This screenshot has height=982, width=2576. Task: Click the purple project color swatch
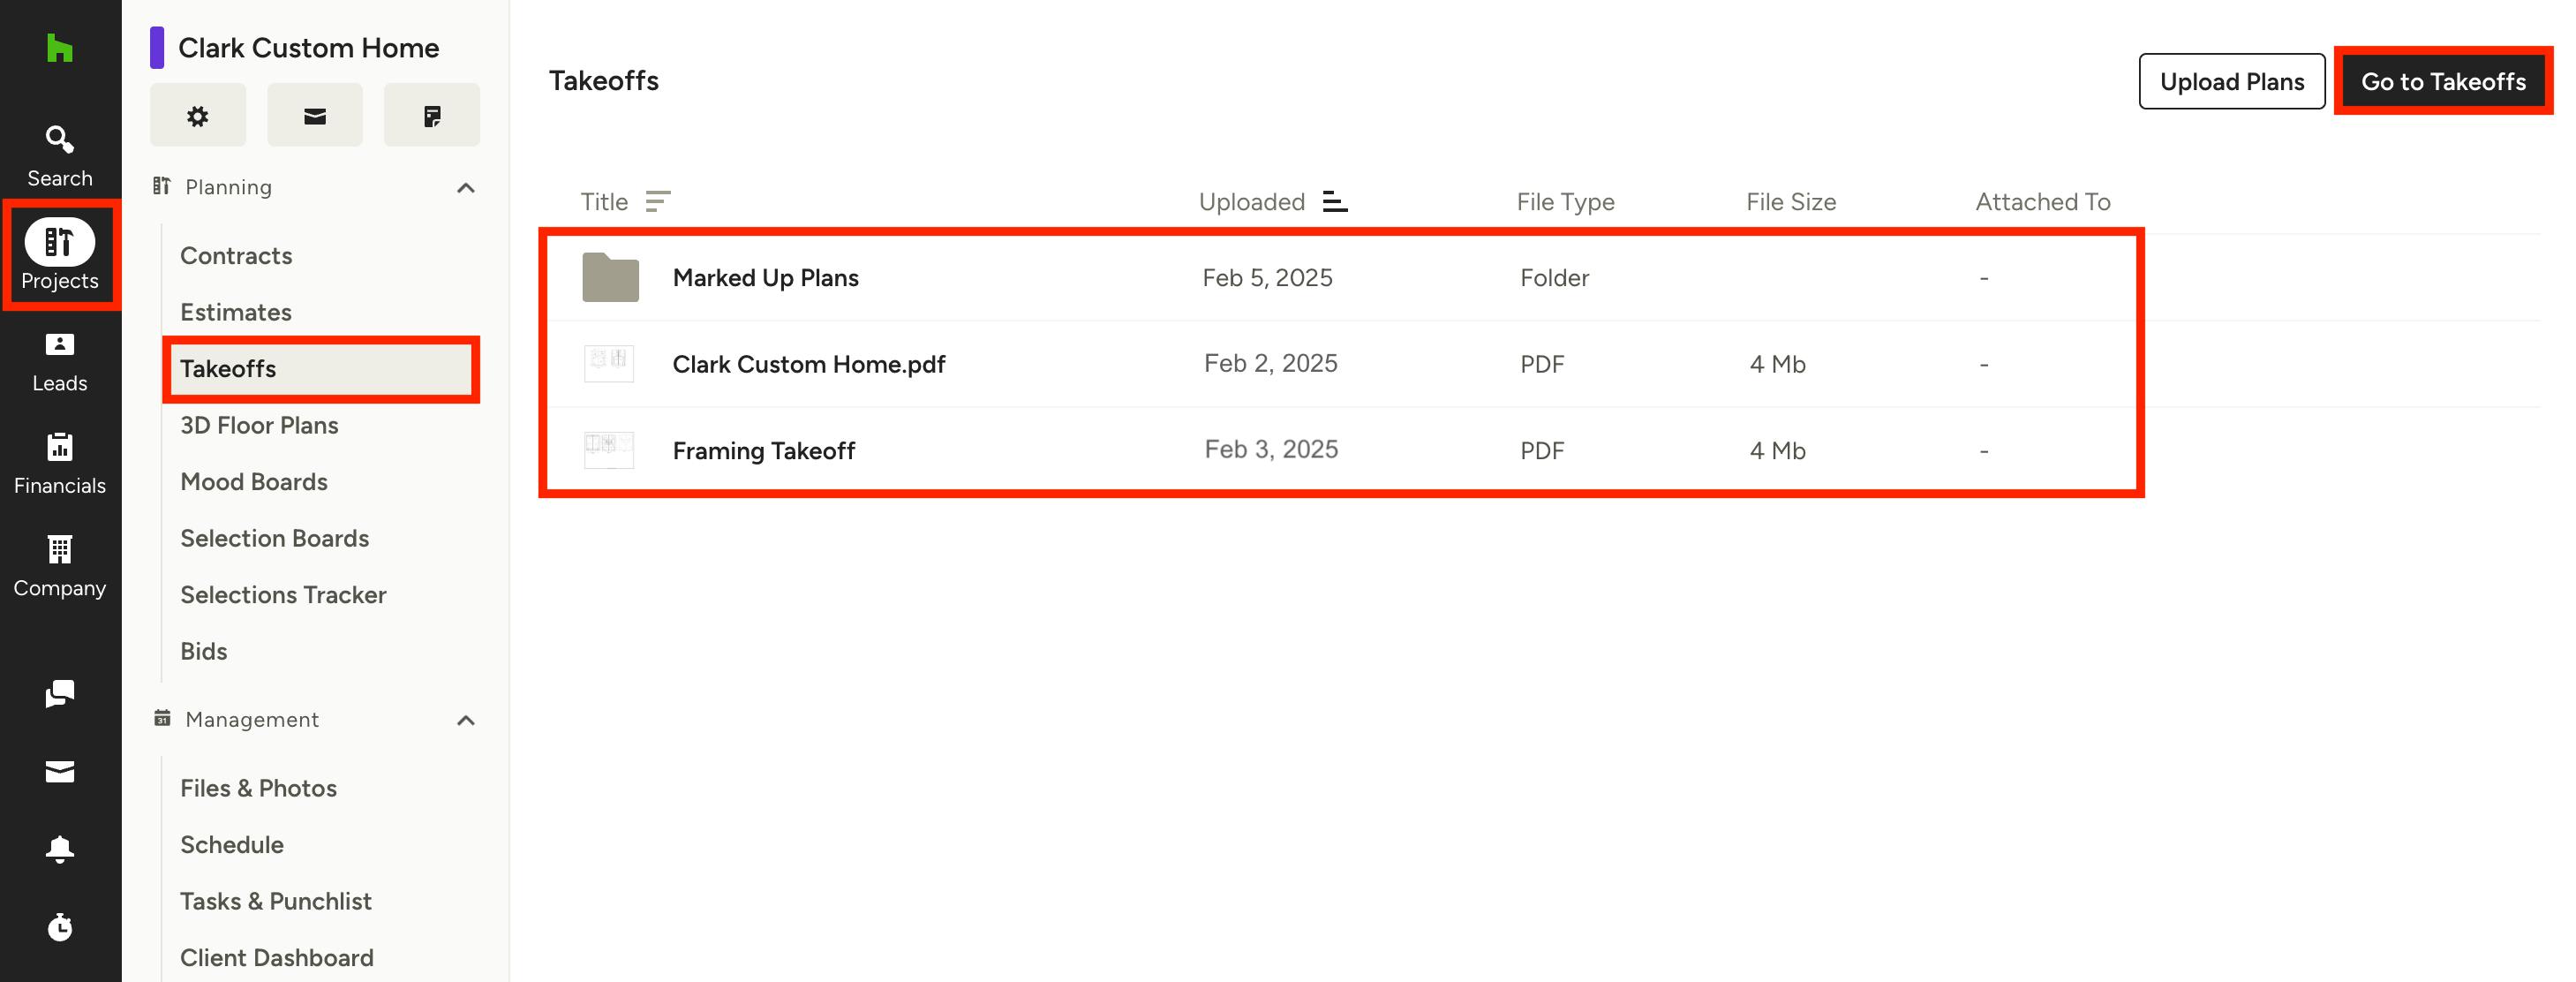(157, 48)
